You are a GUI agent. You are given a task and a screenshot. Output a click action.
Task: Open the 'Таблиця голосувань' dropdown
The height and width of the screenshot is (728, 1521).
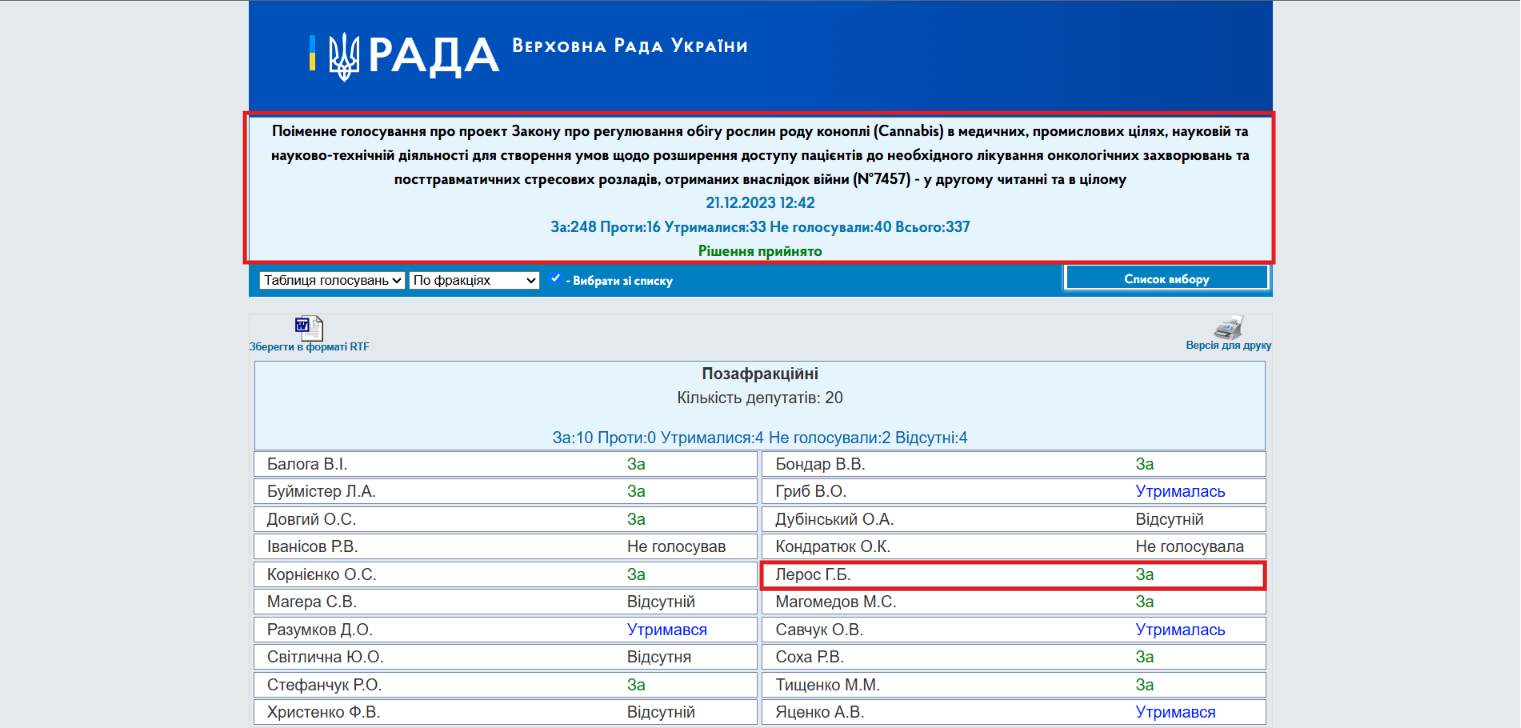(332, 281)
